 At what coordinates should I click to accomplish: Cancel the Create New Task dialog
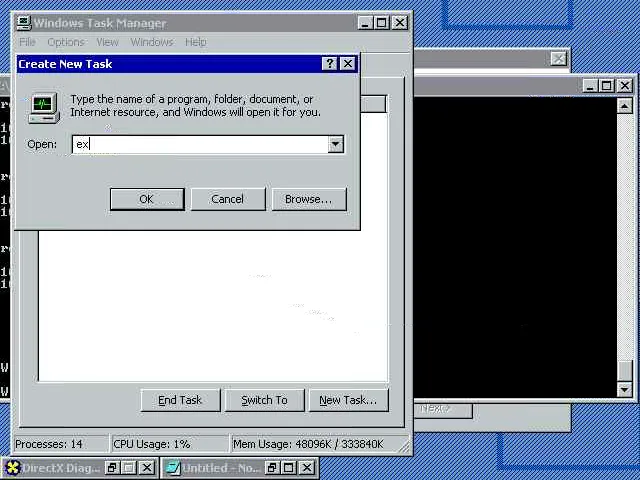click(228, 199)
